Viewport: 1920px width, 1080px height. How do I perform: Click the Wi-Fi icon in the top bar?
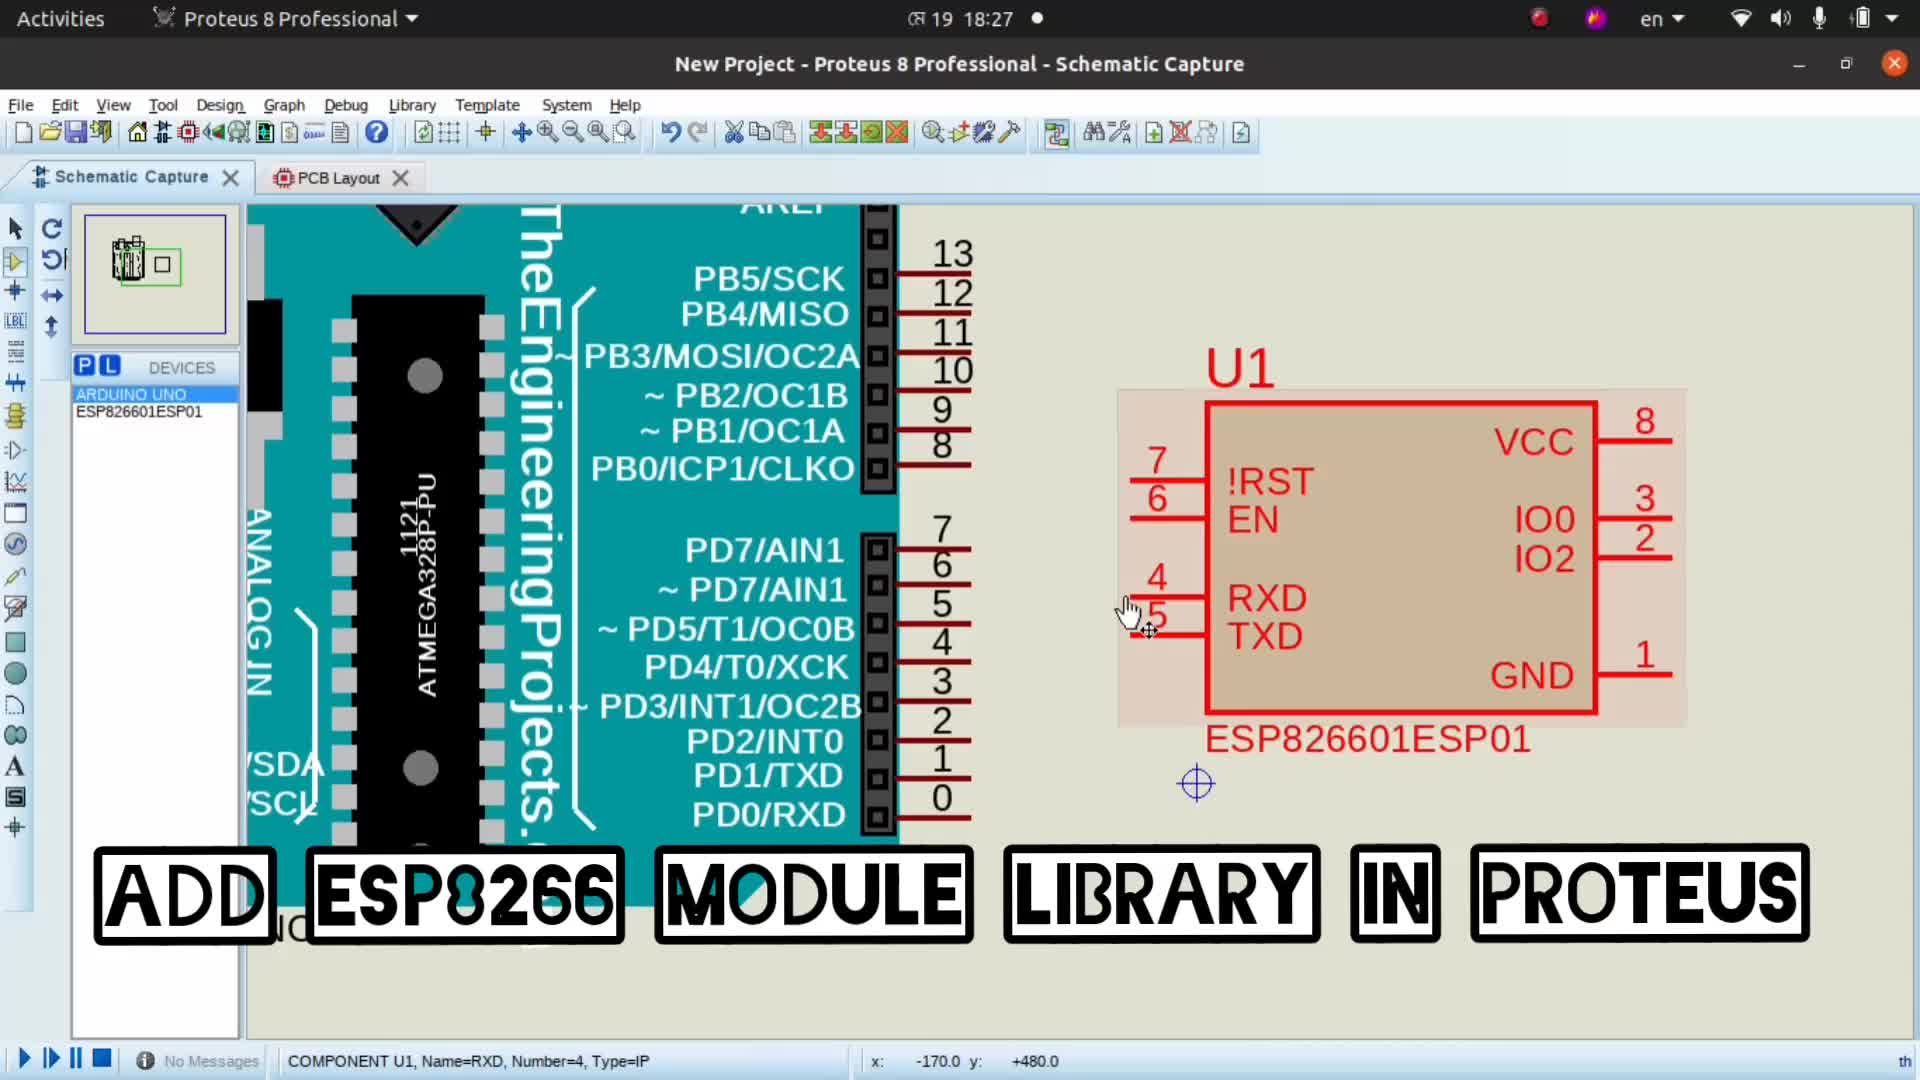tap(1741, 19)
